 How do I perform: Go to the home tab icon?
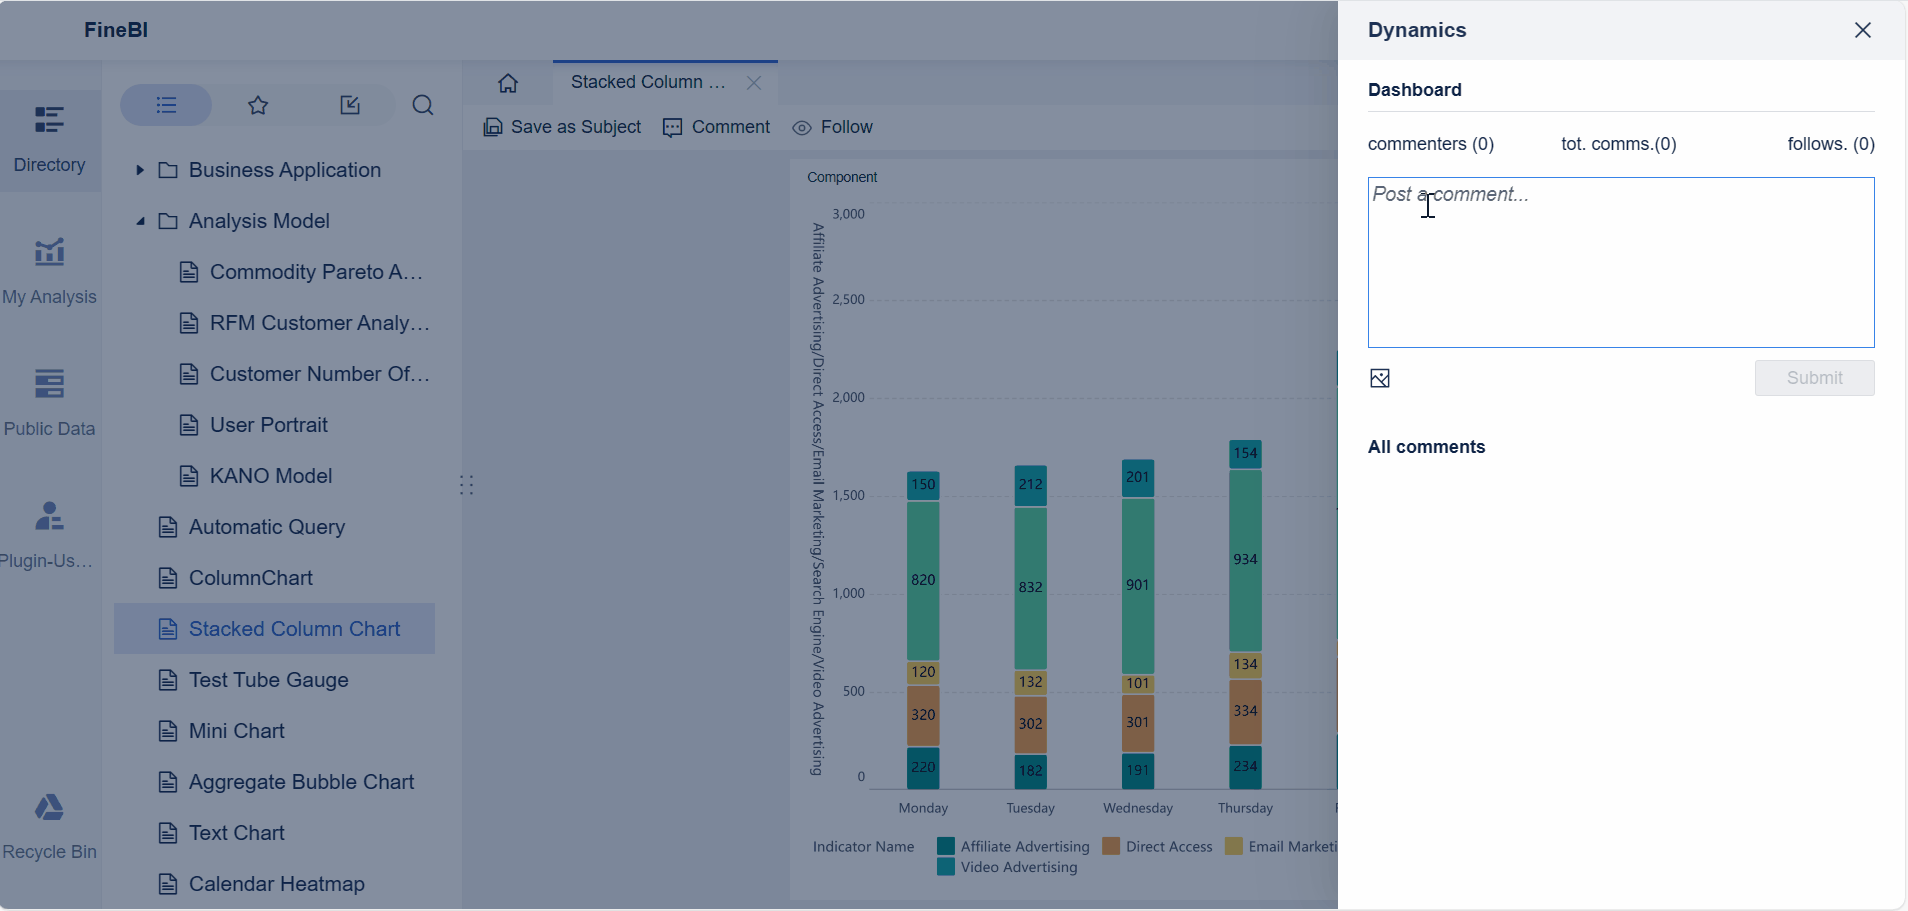(508, 83)
